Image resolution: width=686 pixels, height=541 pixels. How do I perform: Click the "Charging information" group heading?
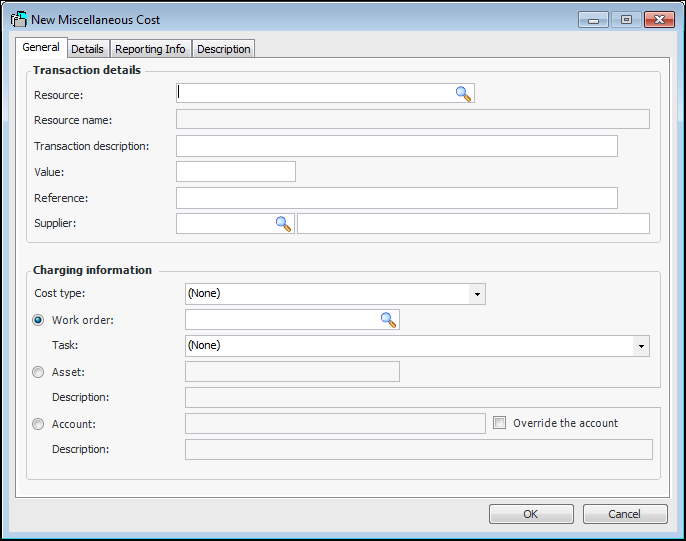[x=92, y=270]
